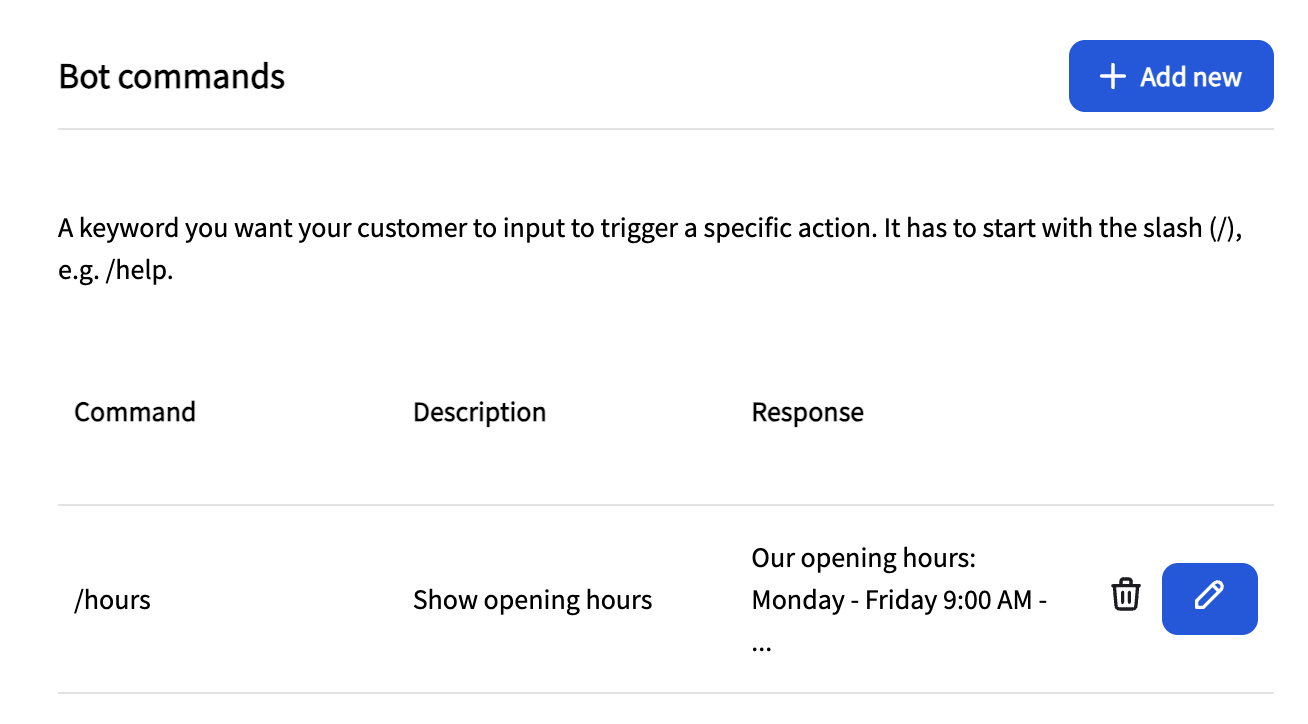Image resolution: width=1308 pixels, height=724 pixels.
Task: Click the slash (/) mention in help text
Action: click(x=1221, y=228)
